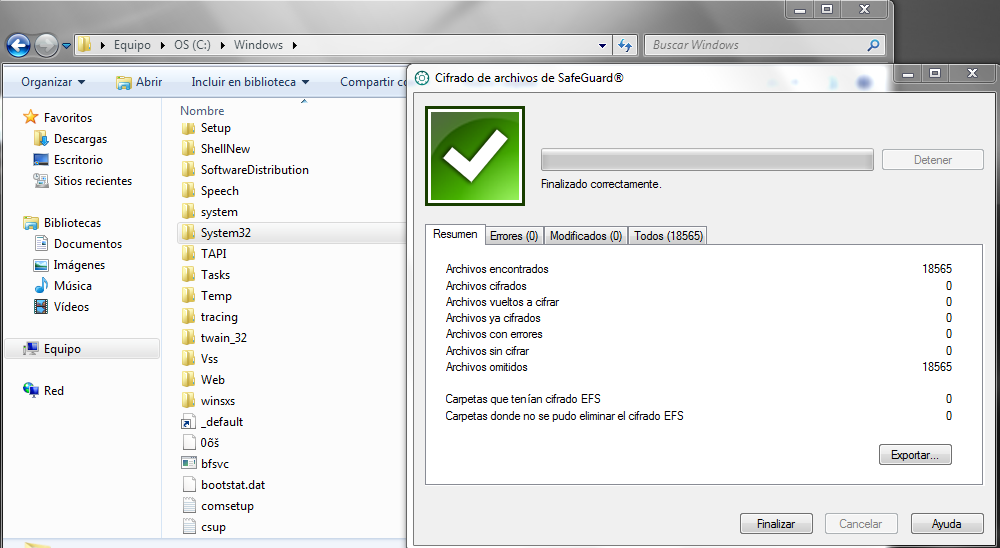The image size is (1000, 548).
Task: Click the Nombre column header
Action: point(202,110)
